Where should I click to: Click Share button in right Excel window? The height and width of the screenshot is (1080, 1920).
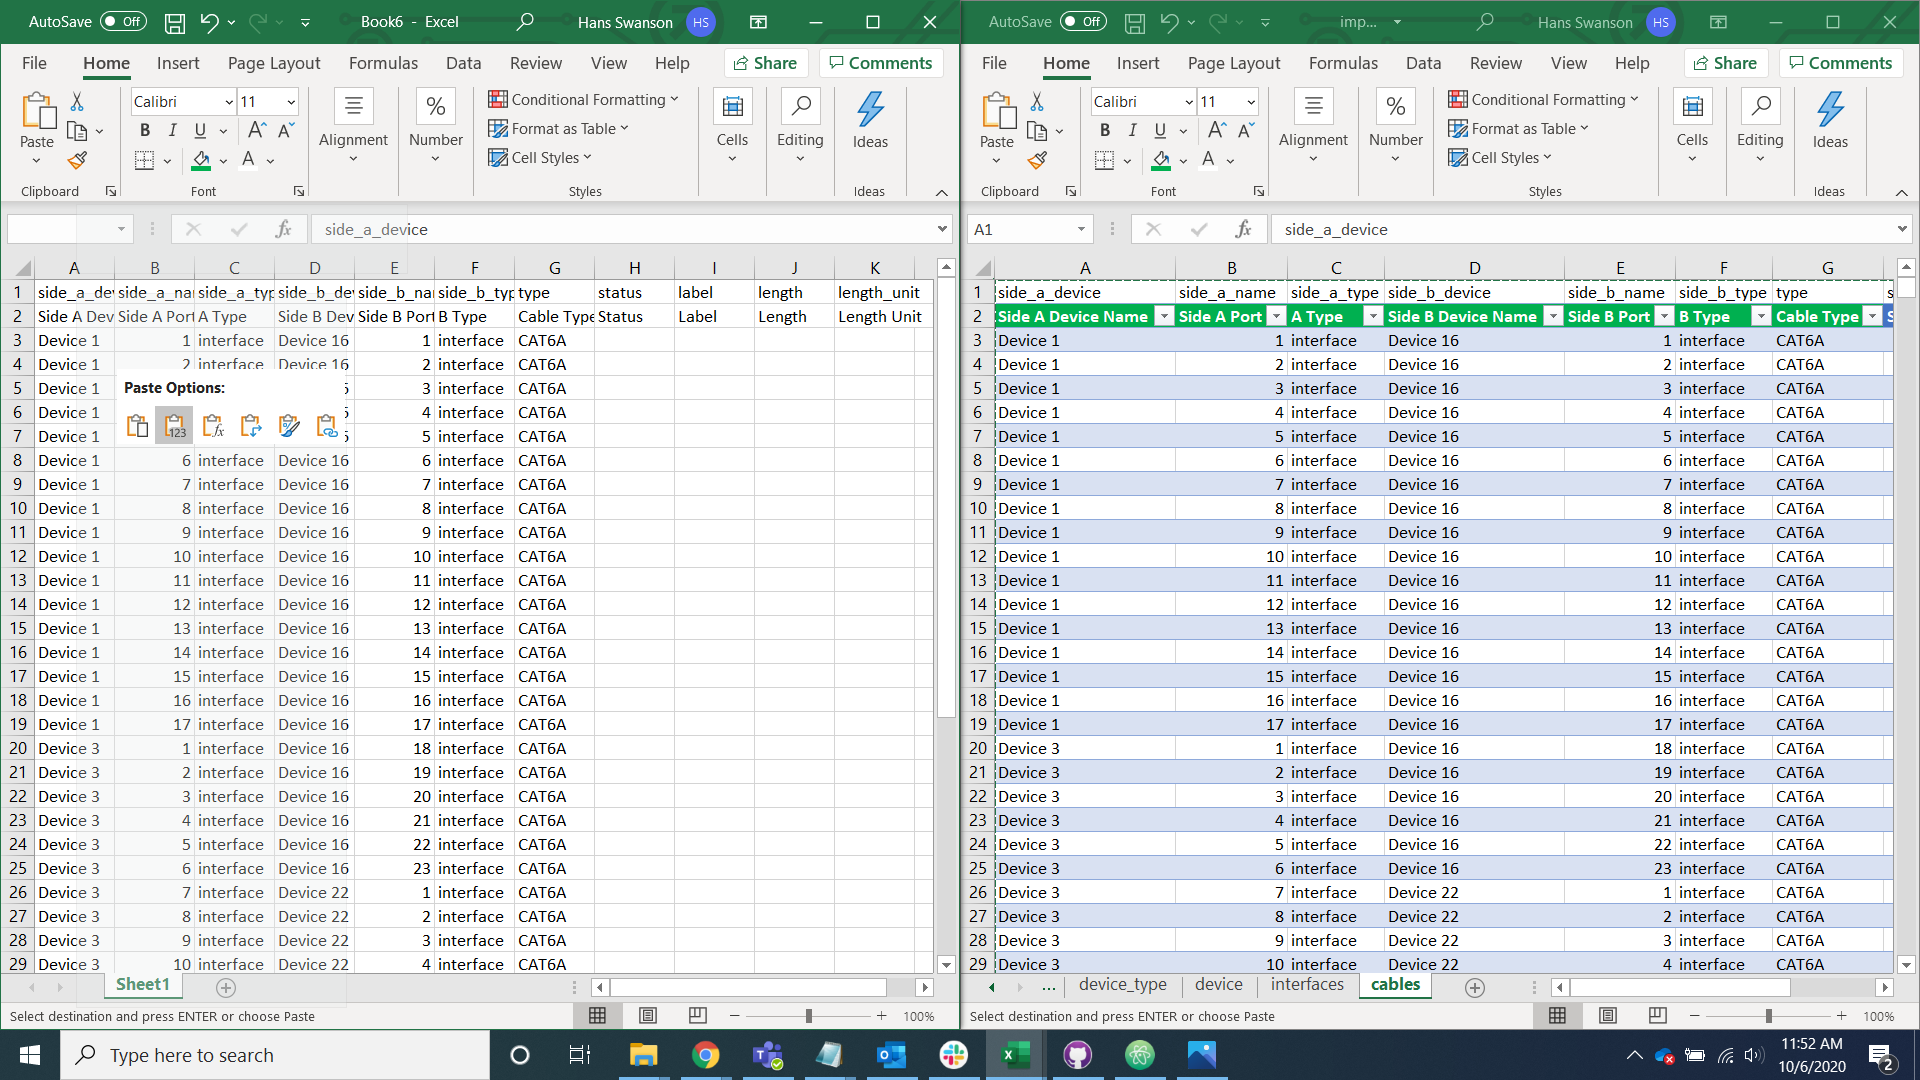tap(1725, 63)
